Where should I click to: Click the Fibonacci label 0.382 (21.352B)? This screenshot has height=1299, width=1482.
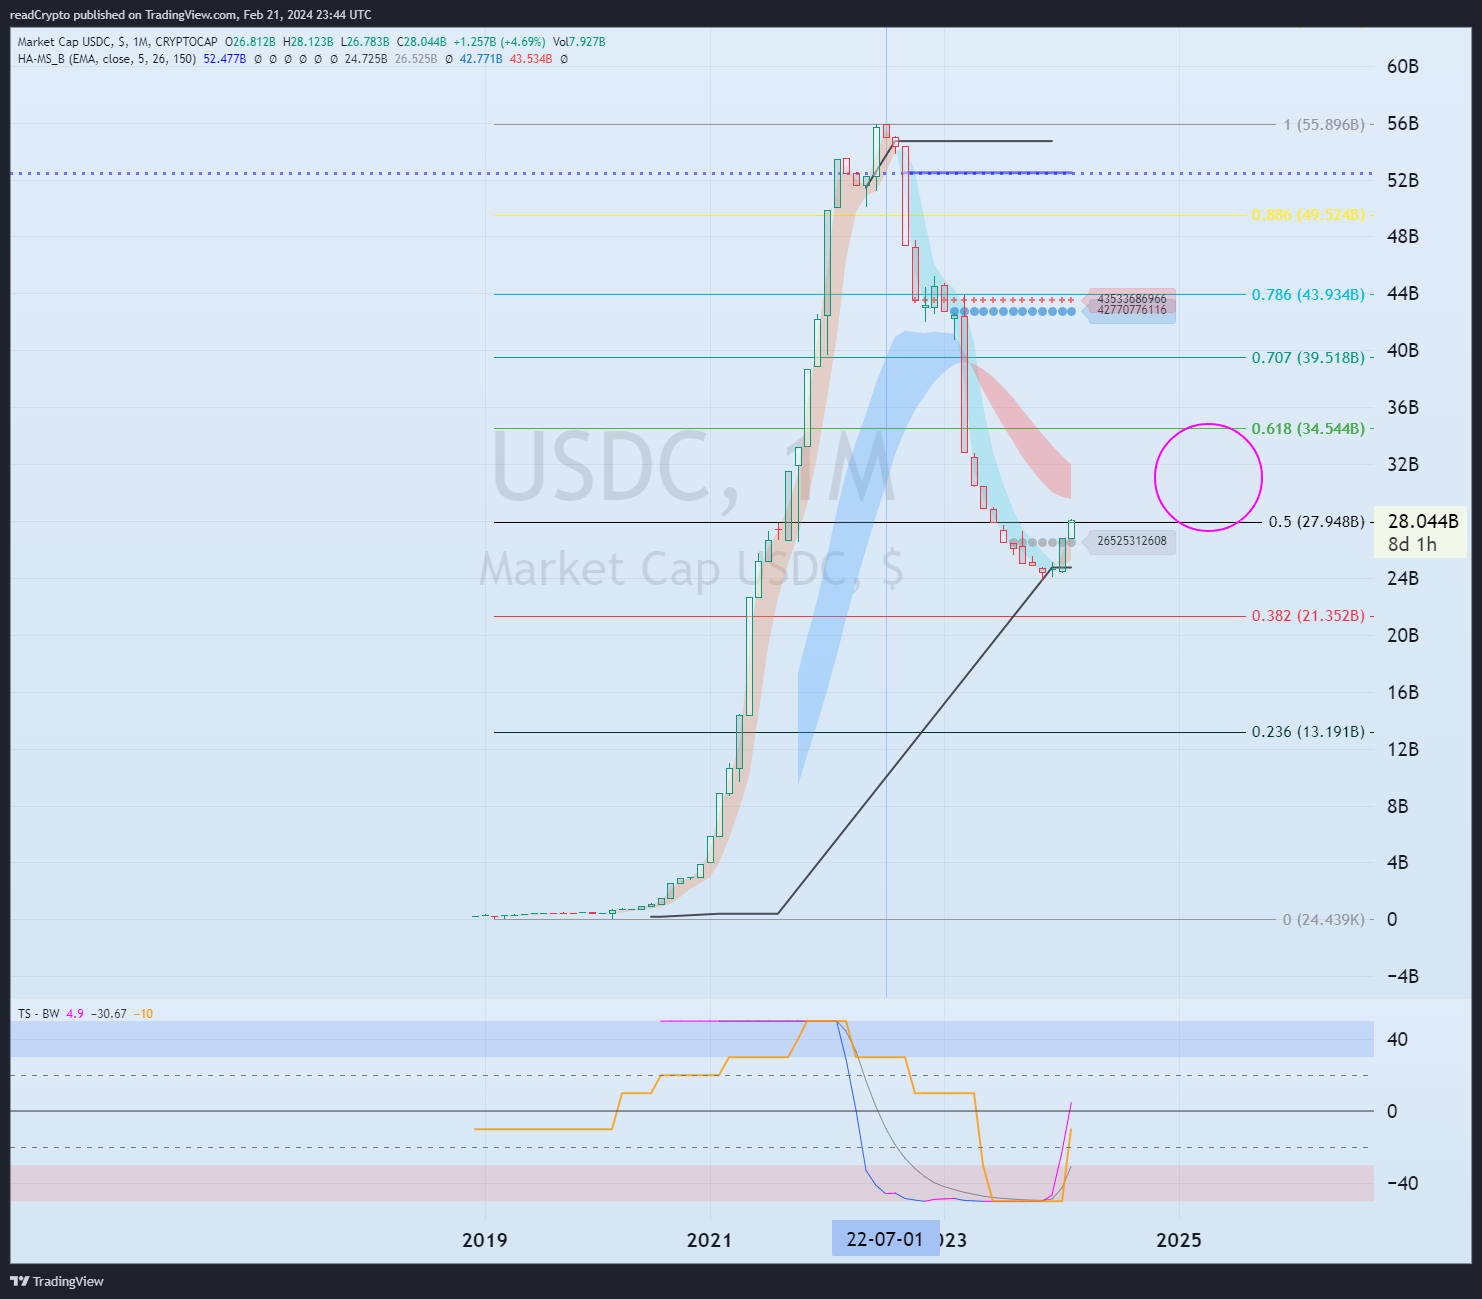(x=1308, y=616)
